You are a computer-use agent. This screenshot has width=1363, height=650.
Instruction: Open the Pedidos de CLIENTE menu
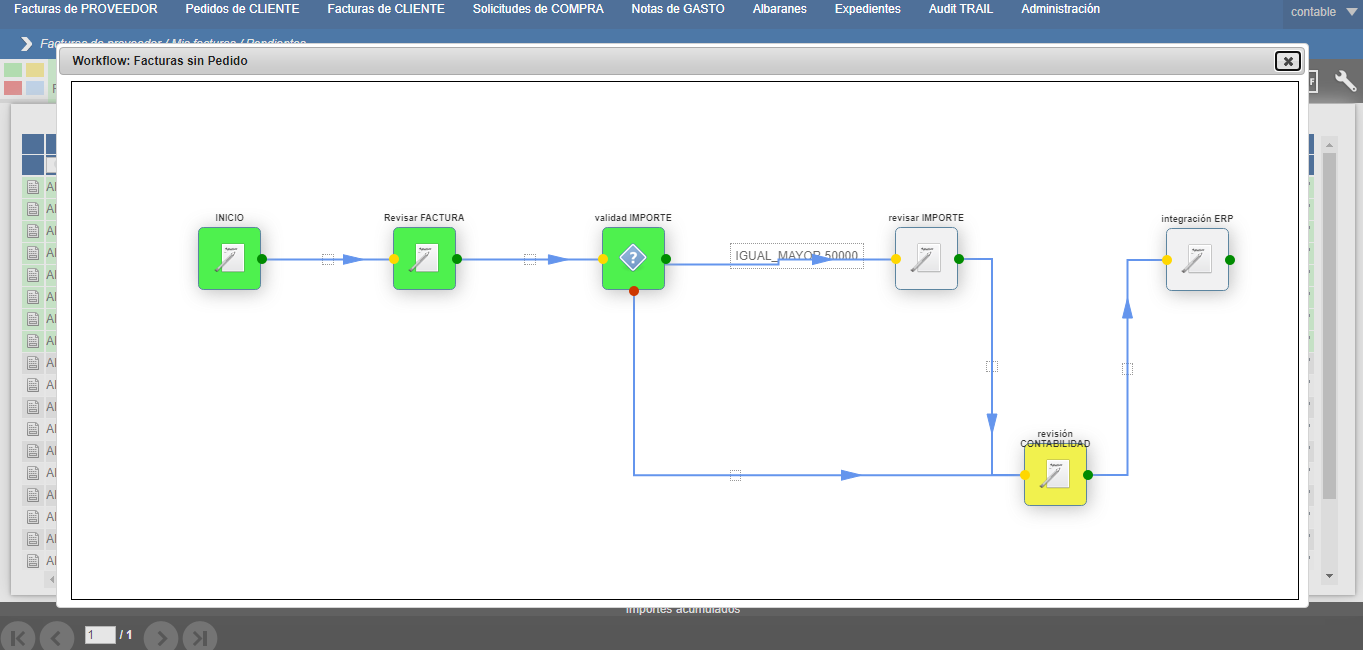click(242, 9)
